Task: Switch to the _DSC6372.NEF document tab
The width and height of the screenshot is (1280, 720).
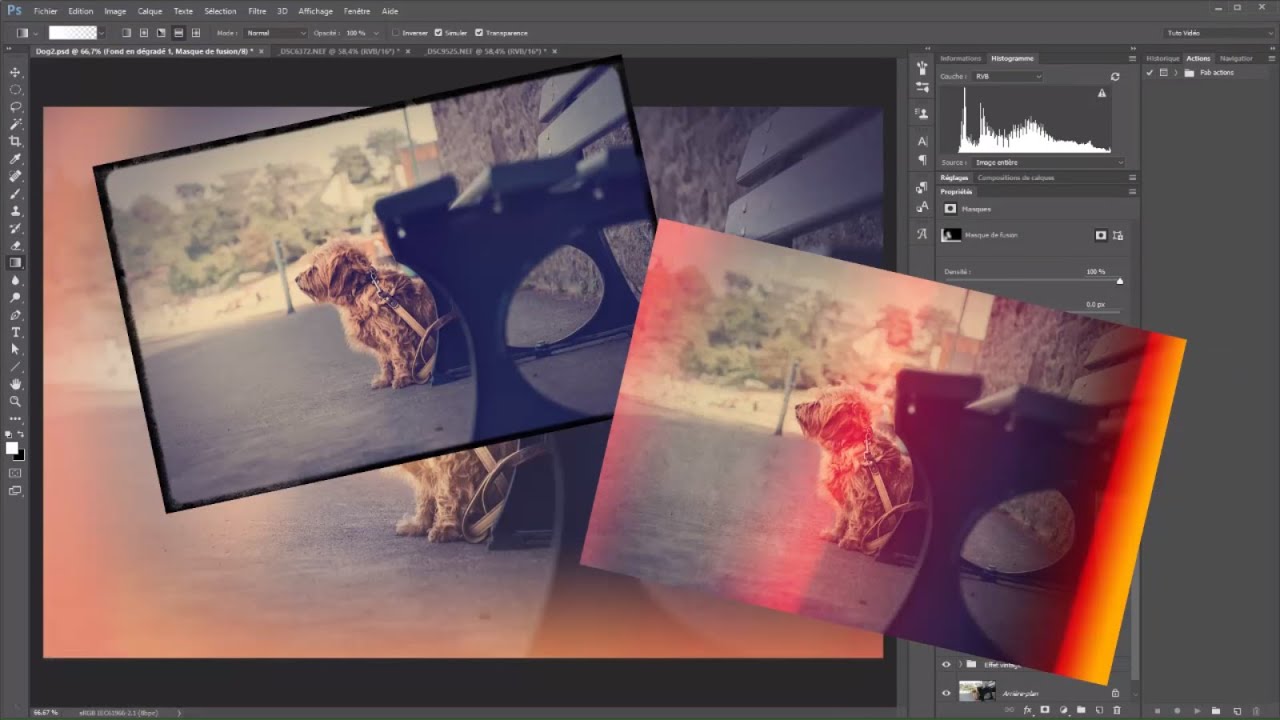Action: tap(340, 51)
